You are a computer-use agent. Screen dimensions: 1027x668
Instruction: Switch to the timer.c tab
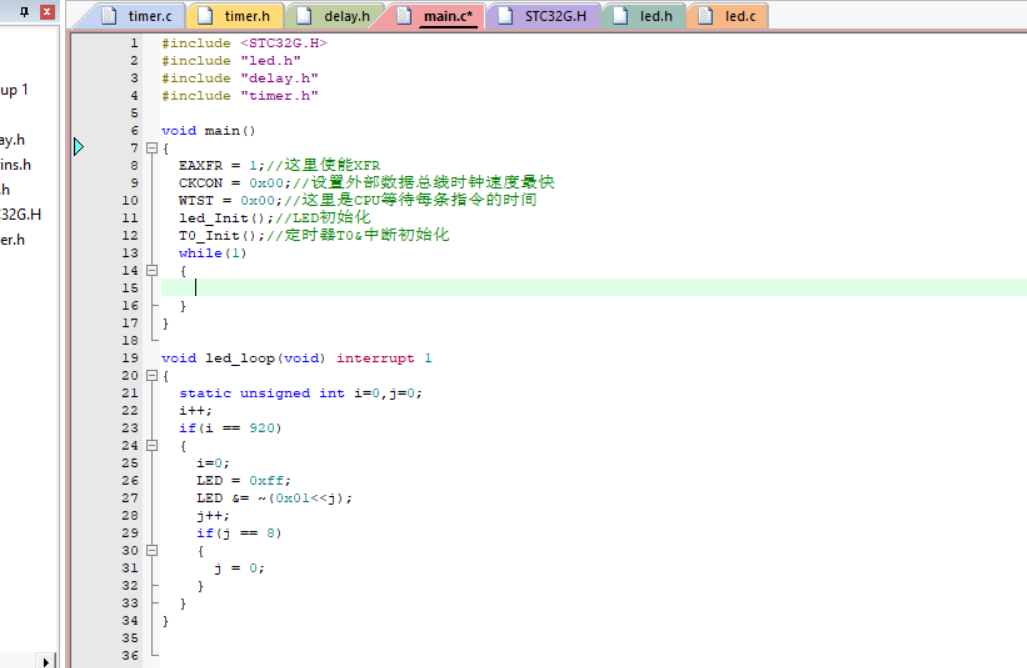138,16
